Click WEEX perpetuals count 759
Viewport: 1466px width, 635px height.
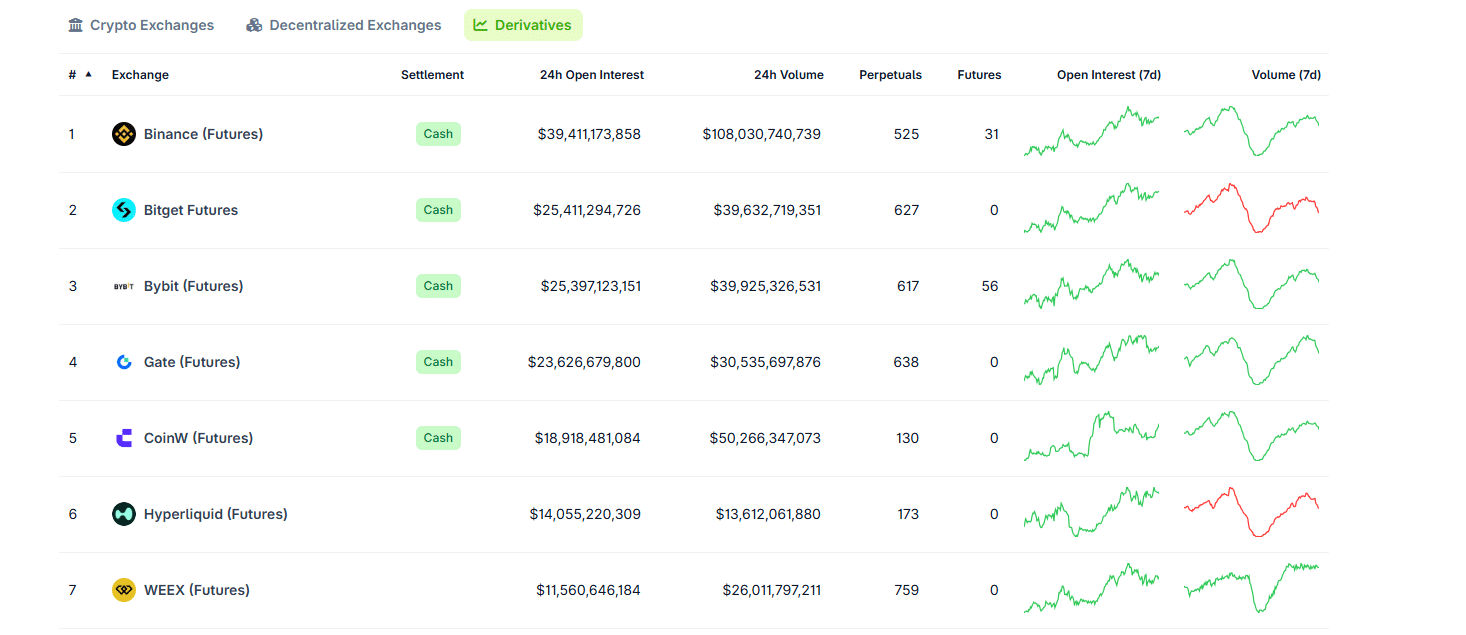click(906, 590)
